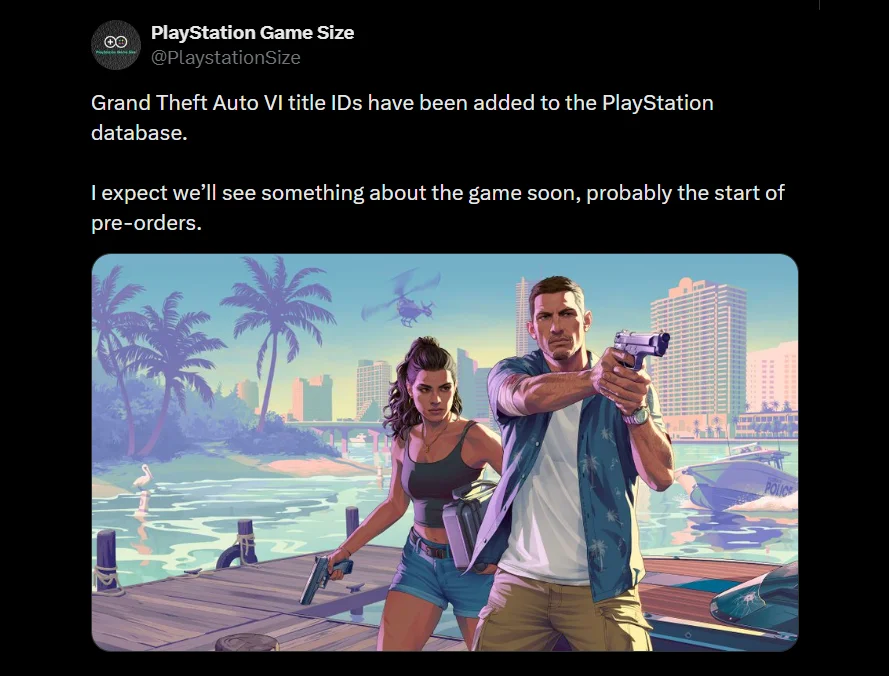
Task: Open the @PlaystationSize handle link
Action: pyautogui.click(x=226, y=57)
